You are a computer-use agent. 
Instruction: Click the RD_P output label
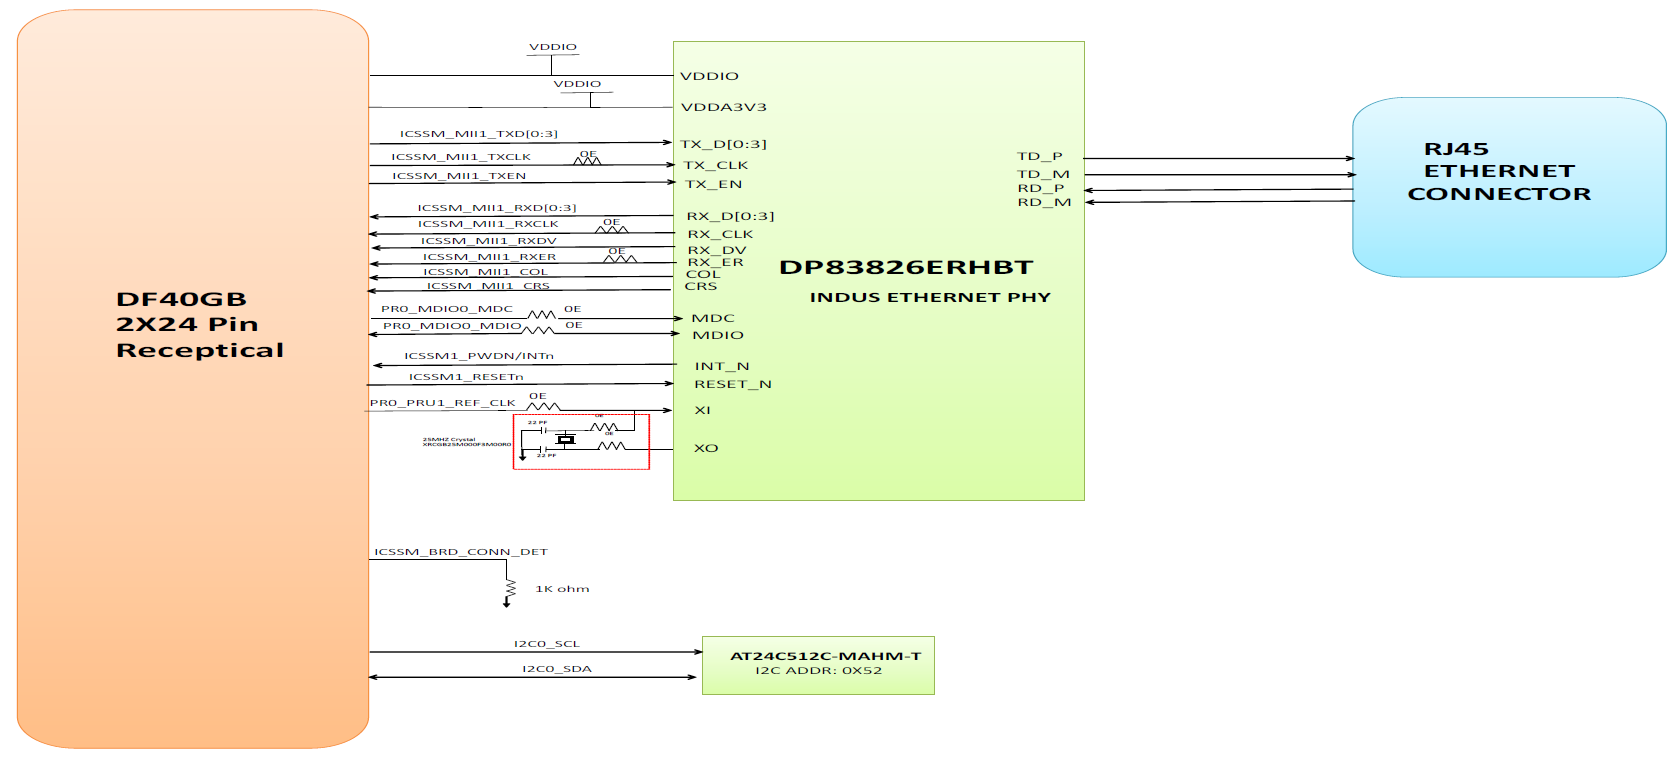click(x=1041, y=188)
